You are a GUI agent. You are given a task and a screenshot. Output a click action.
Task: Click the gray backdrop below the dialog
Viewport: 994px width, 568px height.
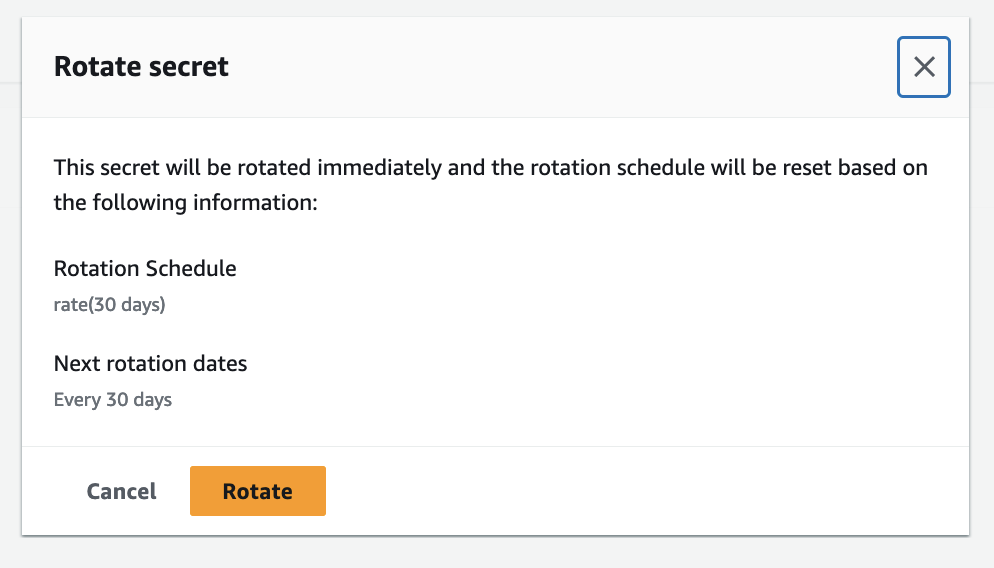[x=500, y=552]
